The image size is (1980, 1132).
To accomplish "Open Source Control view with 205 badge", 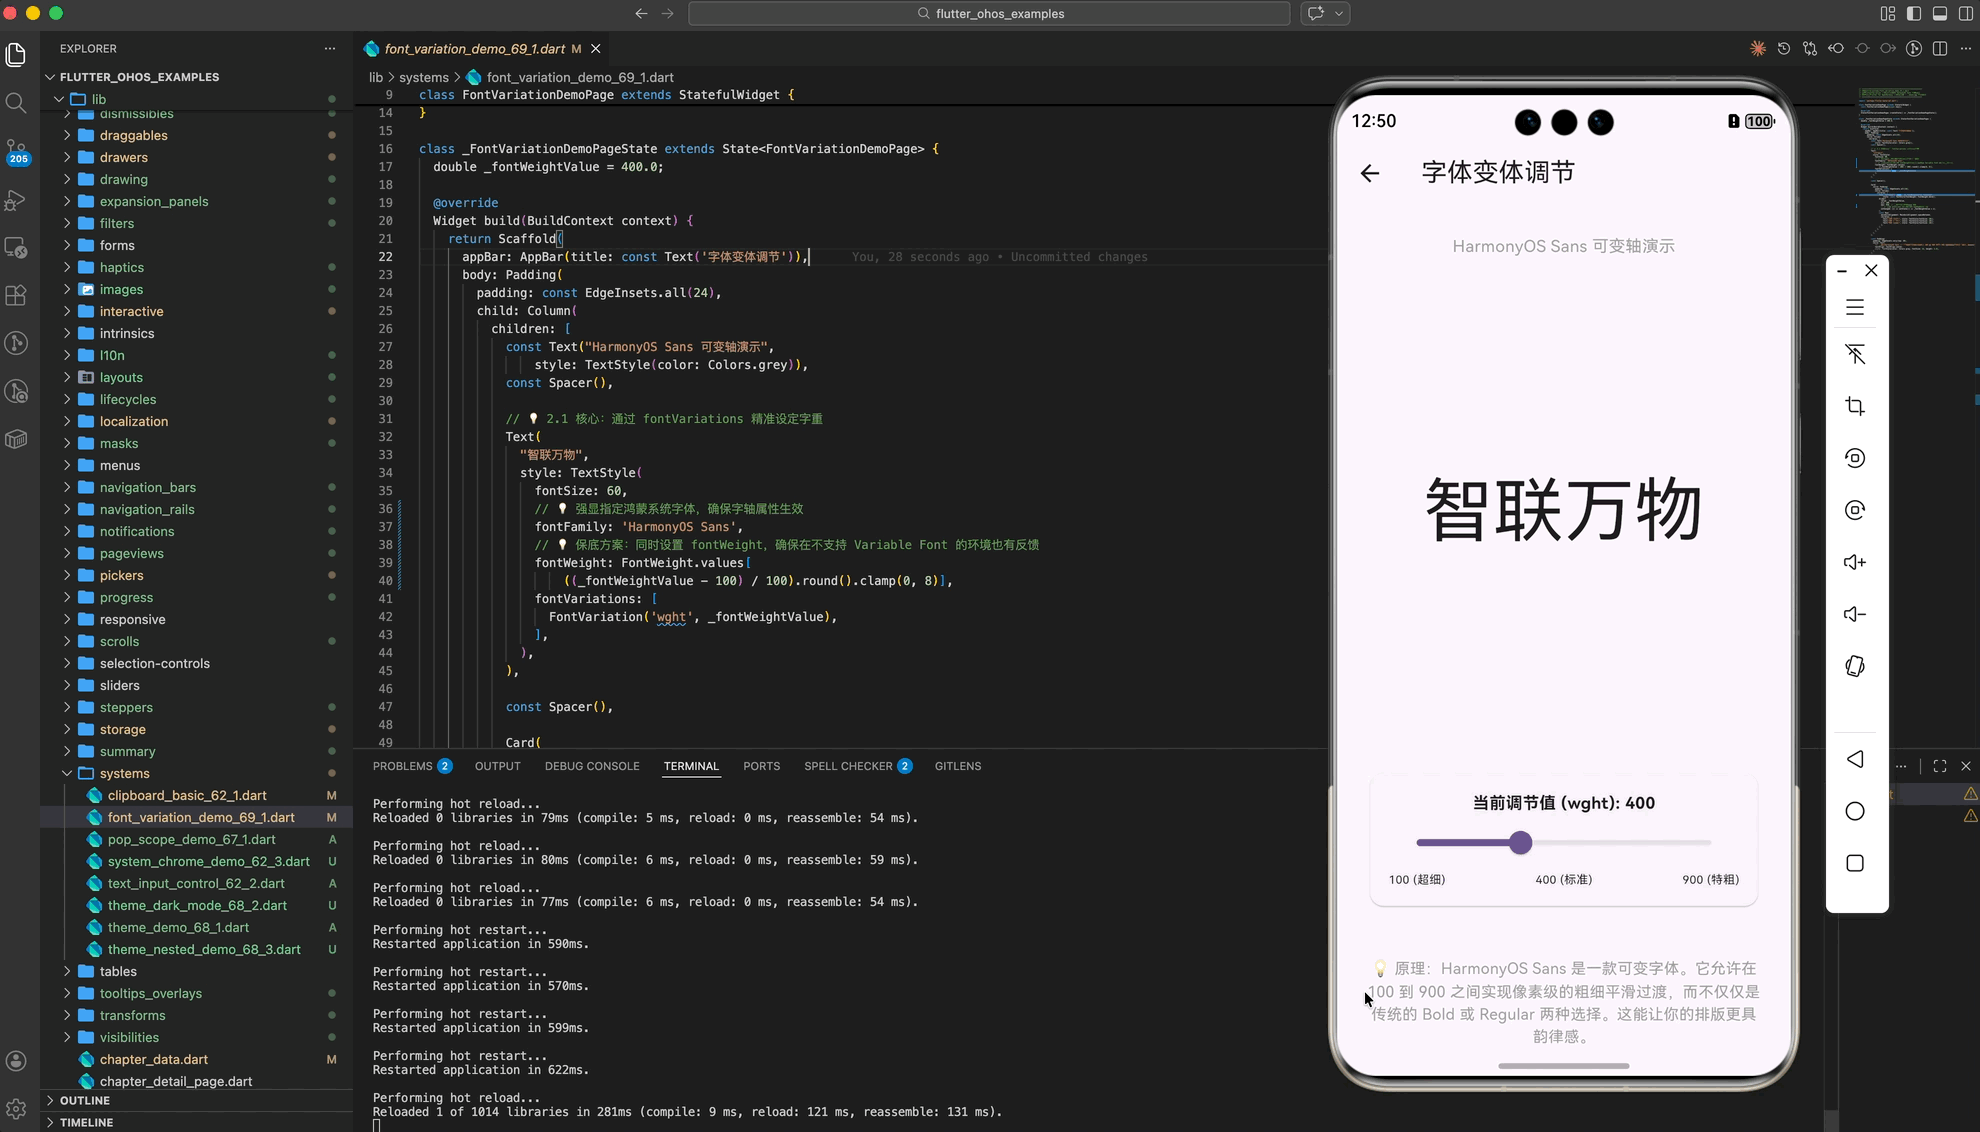I will [x=16, y=151].
